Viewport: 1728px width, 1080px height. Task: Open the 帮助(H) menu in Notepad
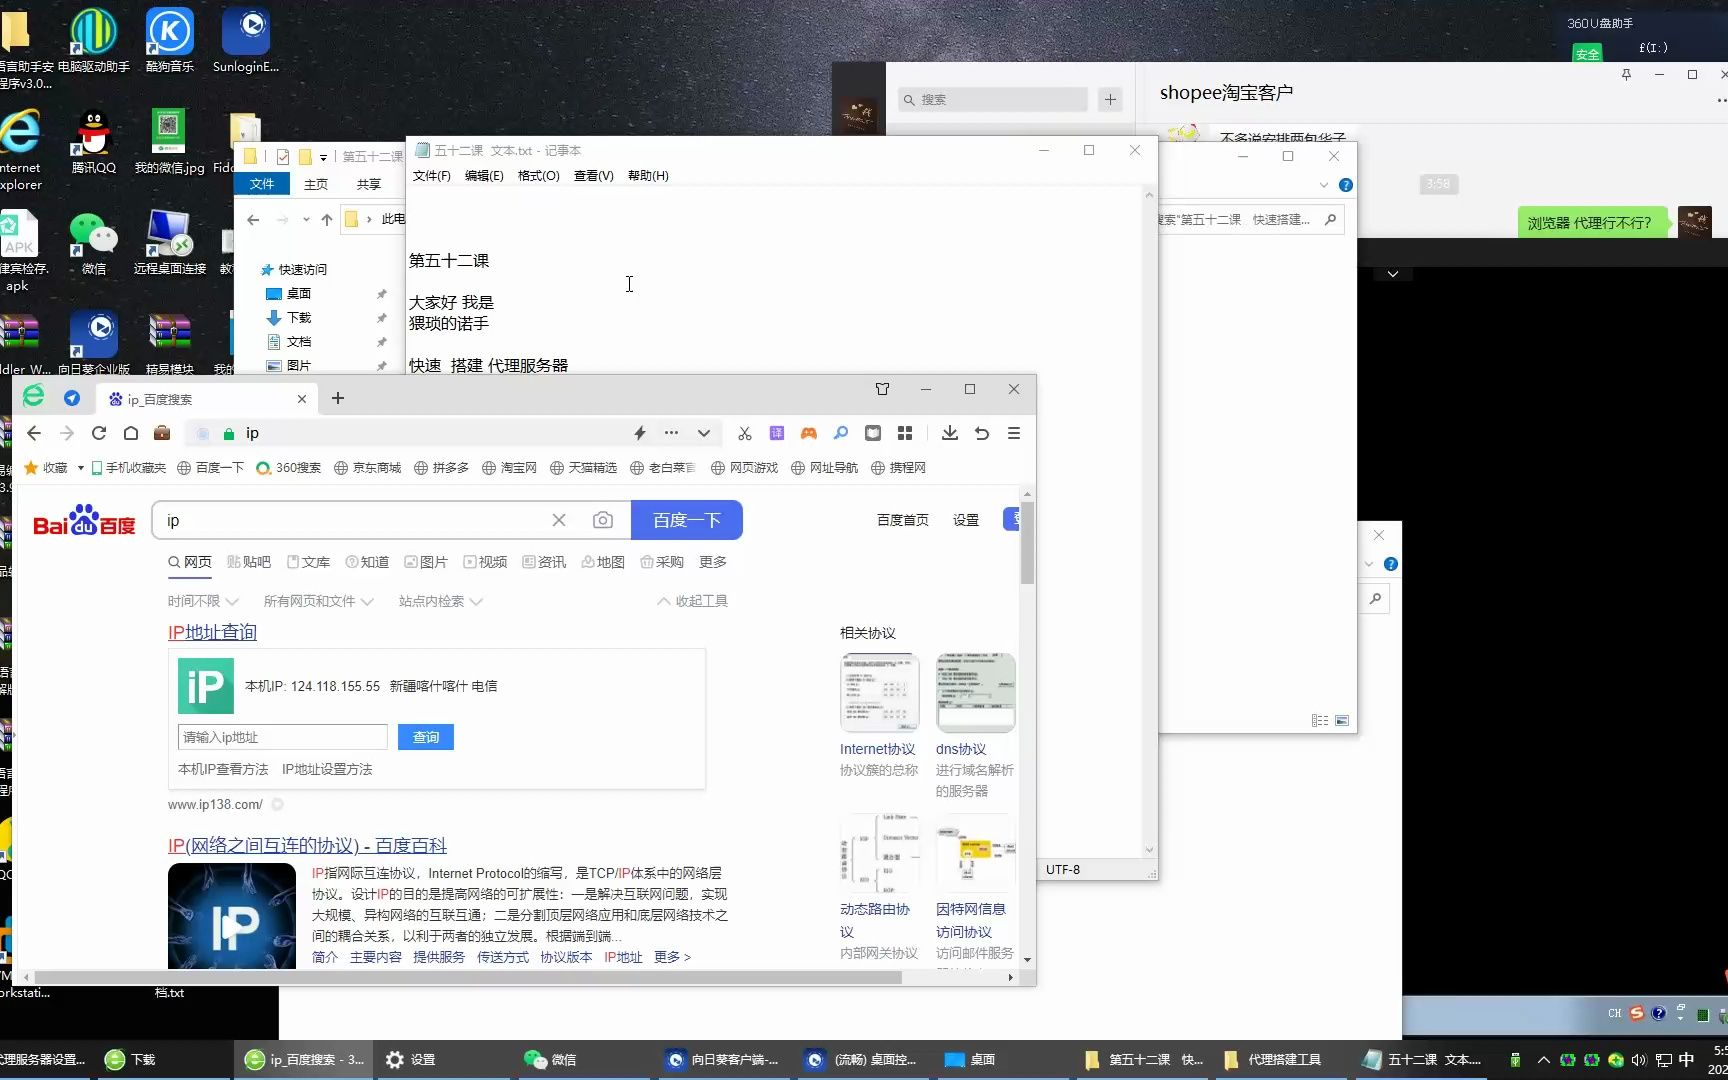[648, 176]
